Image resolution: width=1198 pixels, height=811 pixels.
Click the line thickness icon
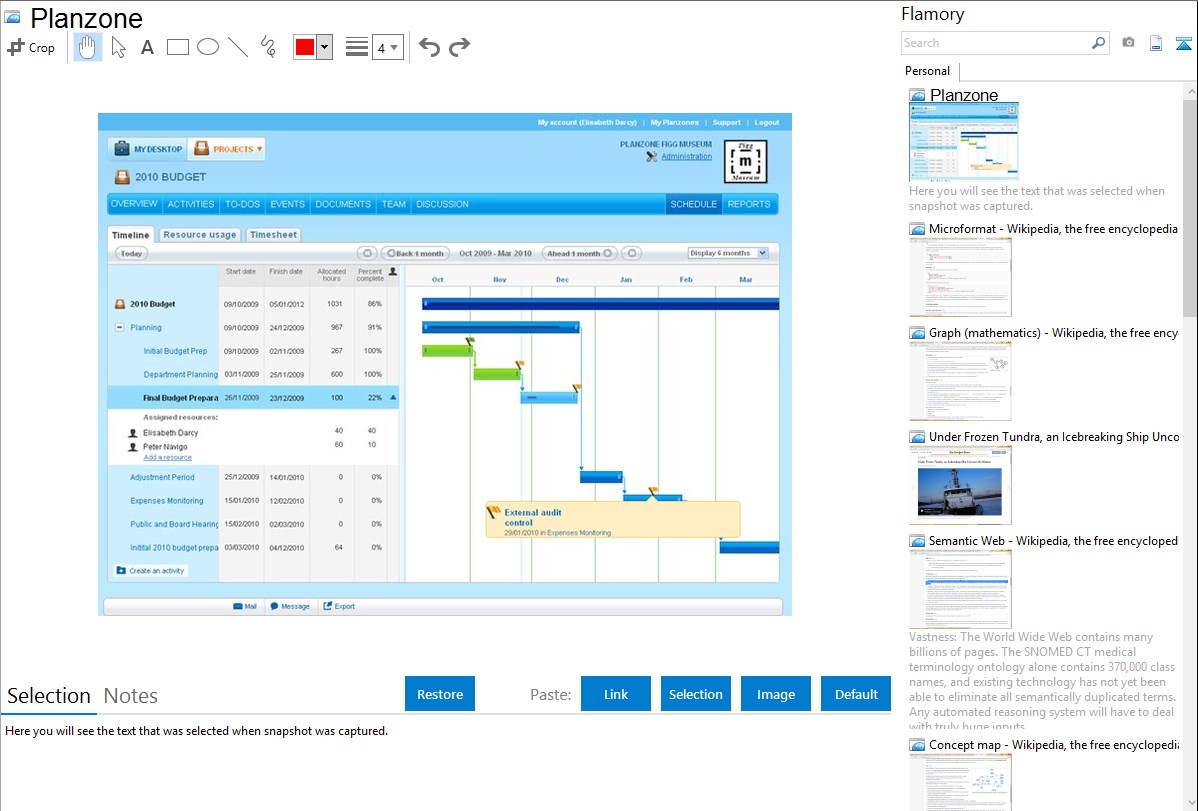pyautogui.click(x=356, y=47)
